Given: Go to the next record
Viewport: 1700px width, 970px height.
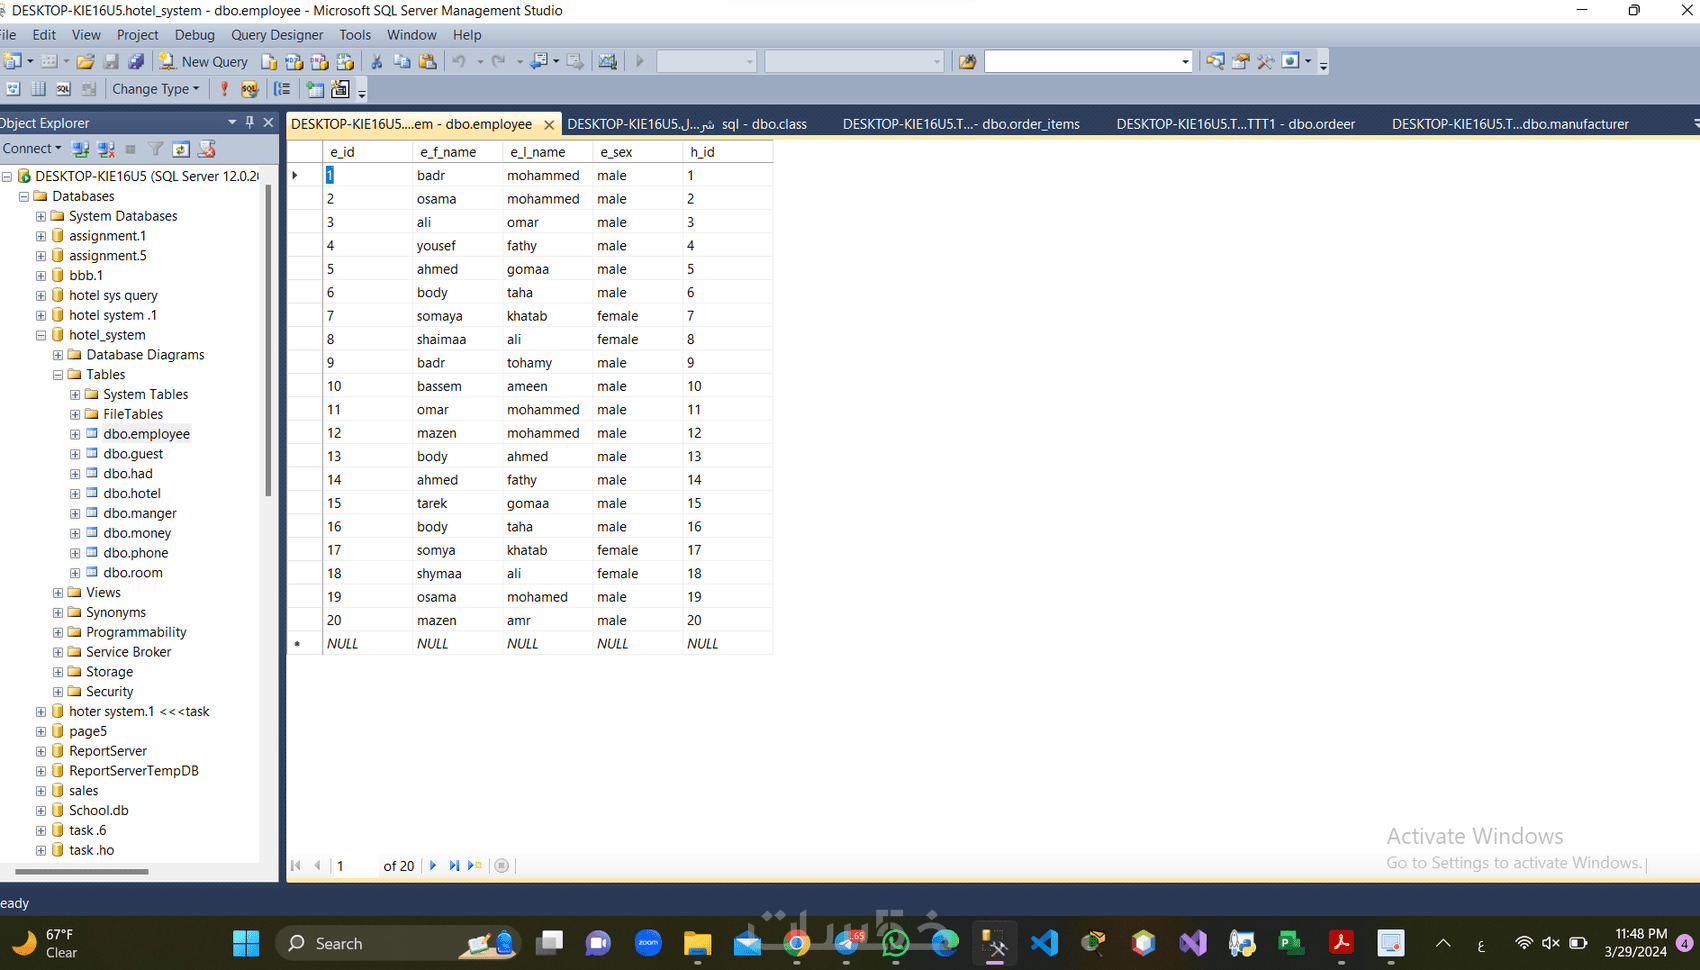Looking at the screenshot, I should (433, 866).
